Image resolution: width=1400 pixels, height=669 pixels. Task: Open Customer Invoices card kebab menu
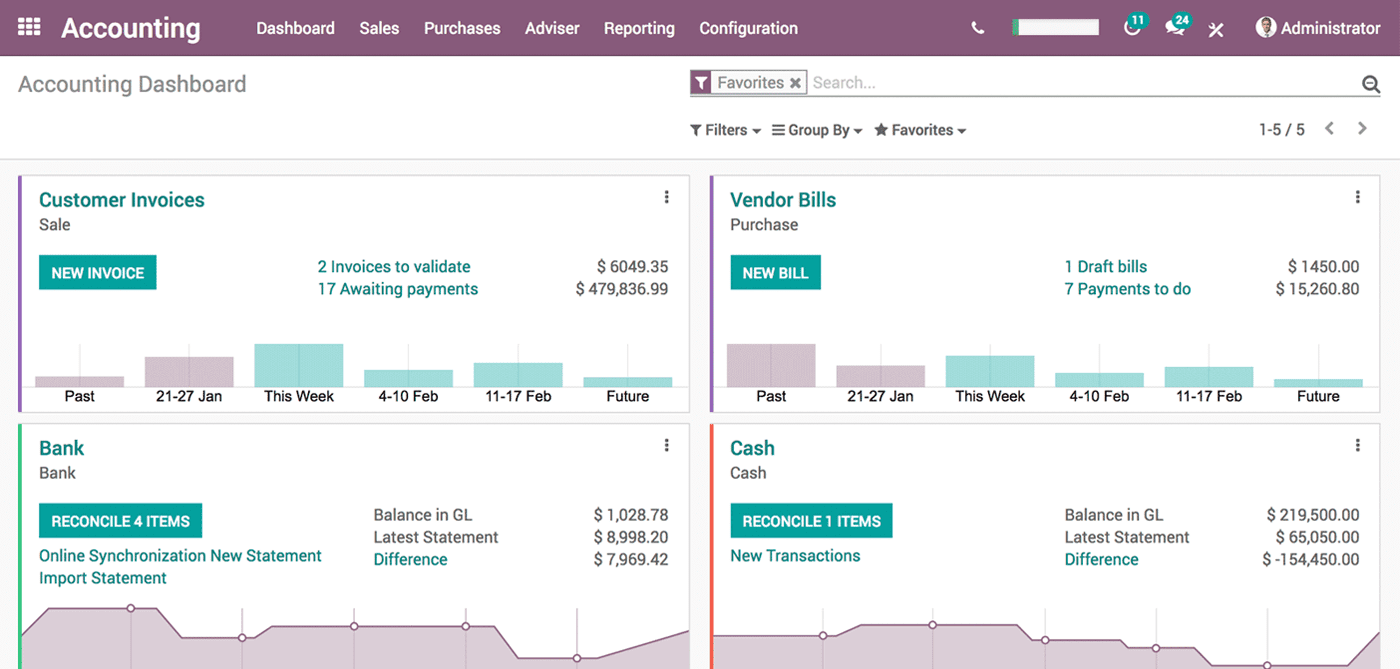667,198
